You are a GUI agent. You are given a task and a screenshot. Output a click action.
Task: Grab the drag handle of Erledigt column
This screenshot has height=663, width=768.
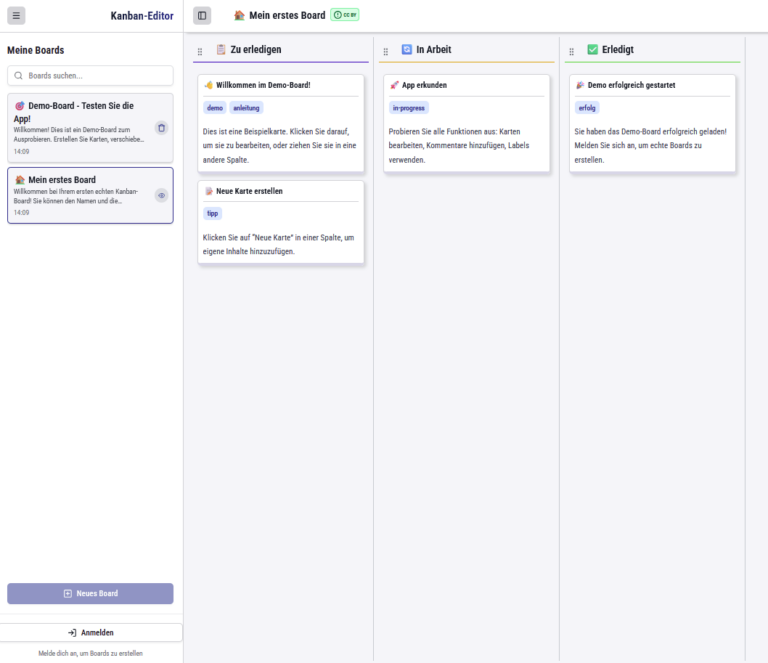point(571,51)
